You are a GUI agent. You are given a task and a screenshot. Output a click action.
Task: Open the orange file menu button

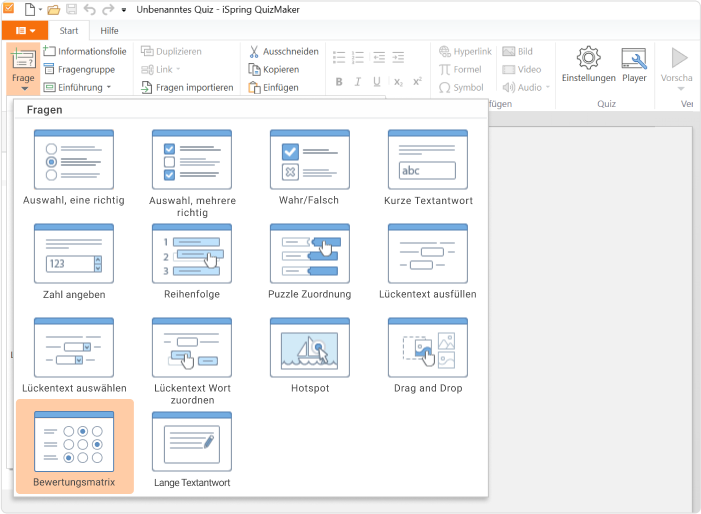[25, 30]
